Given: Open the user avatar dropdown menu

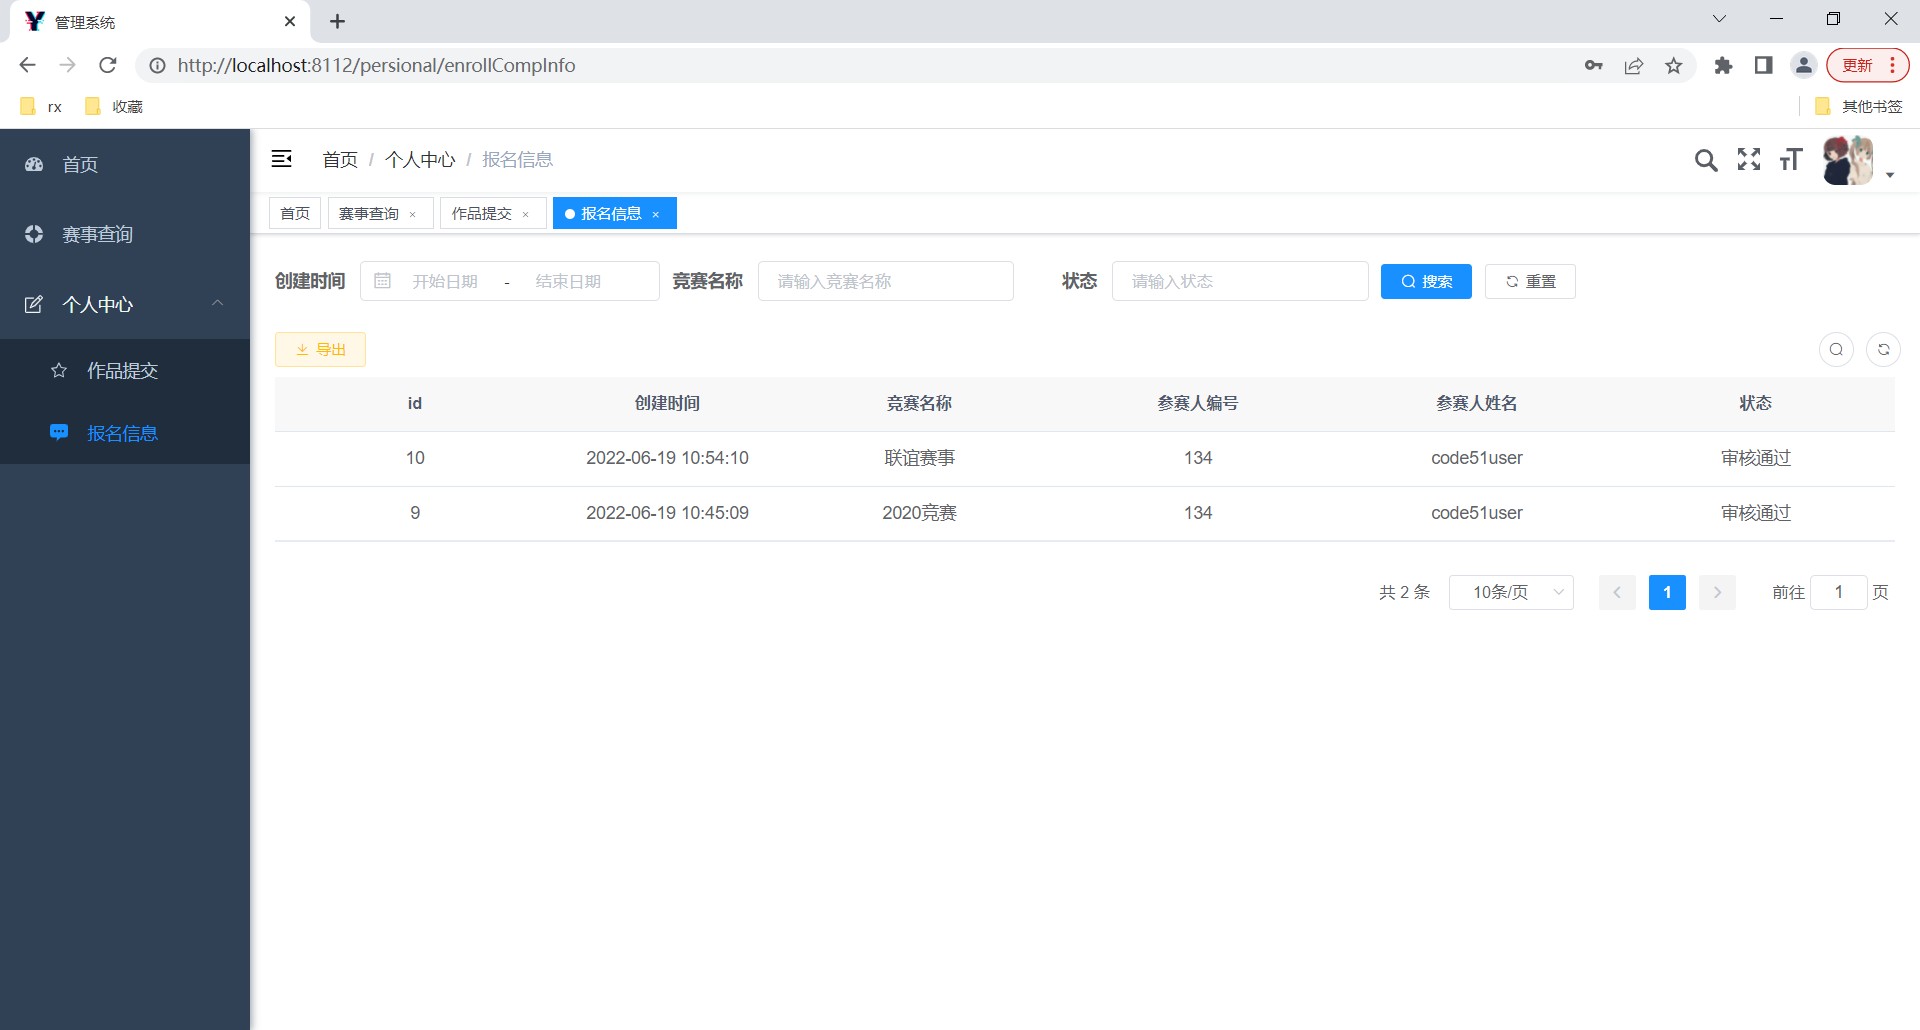Looking at the screenshot, I should [x=1858, y=161].
